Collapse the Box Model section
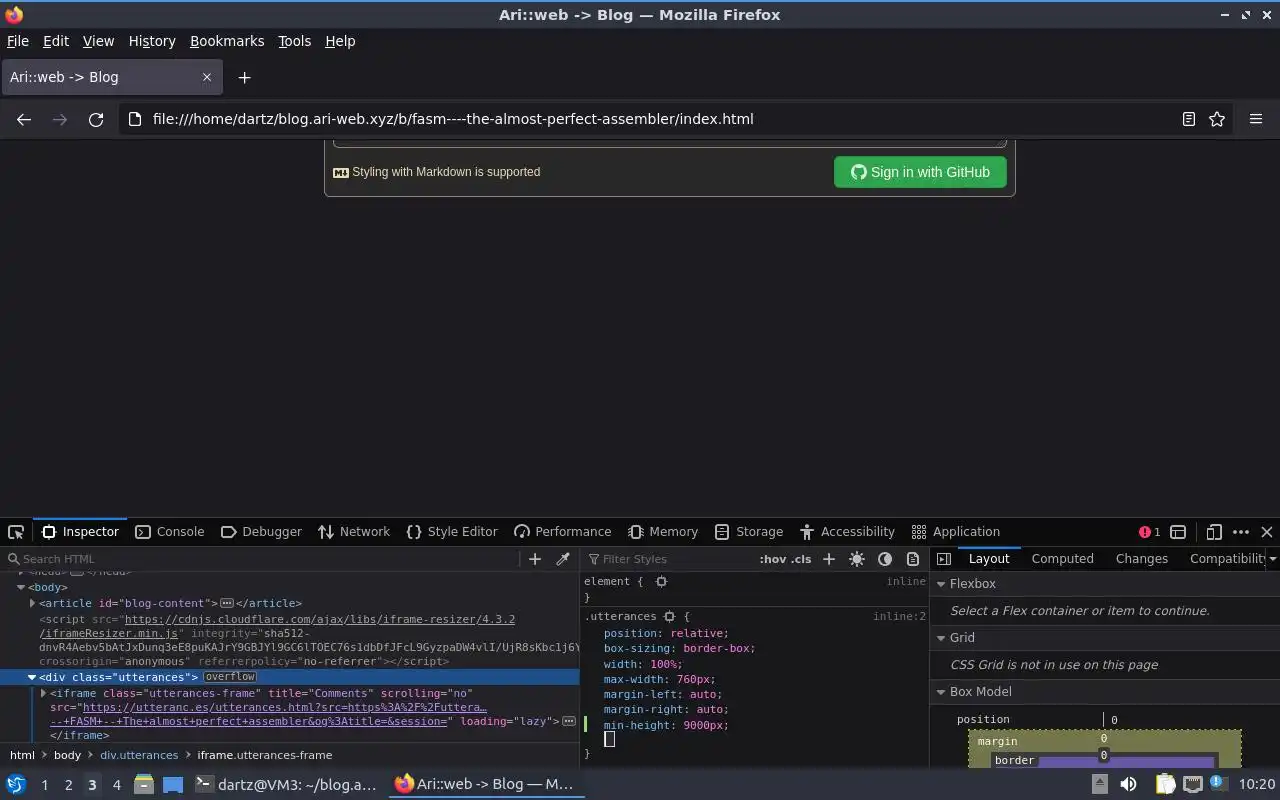This screenshot has width=1280, height=800. click(941, 692)
